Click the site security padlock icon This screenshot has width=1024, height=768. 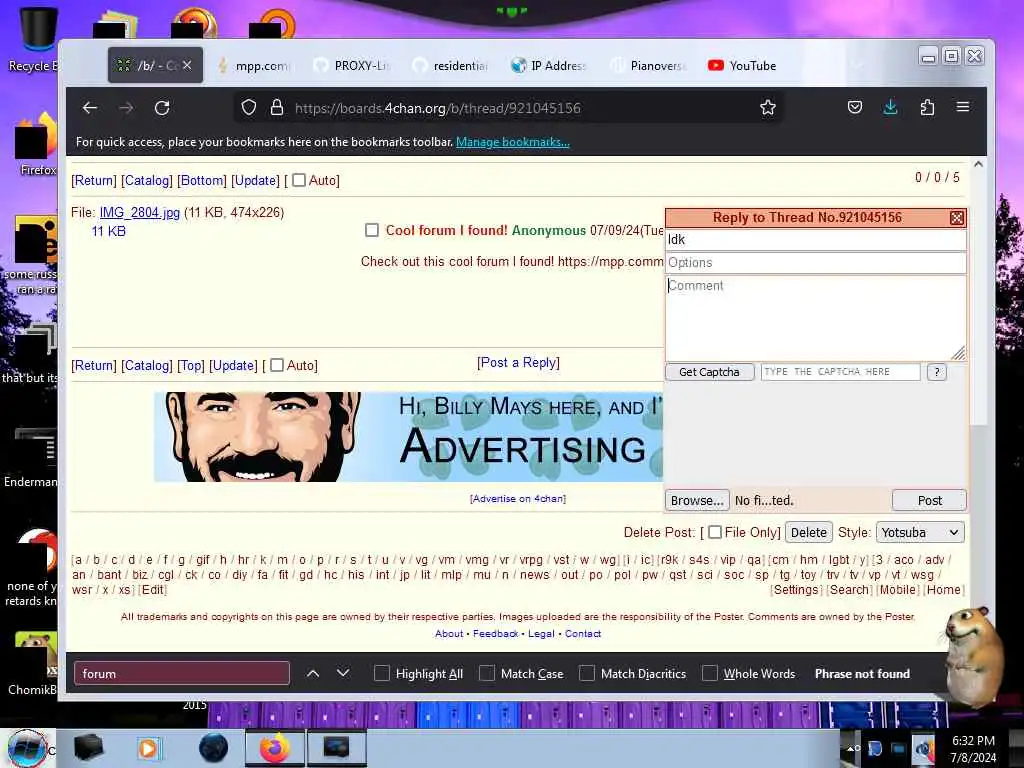(x=277, y=108)
